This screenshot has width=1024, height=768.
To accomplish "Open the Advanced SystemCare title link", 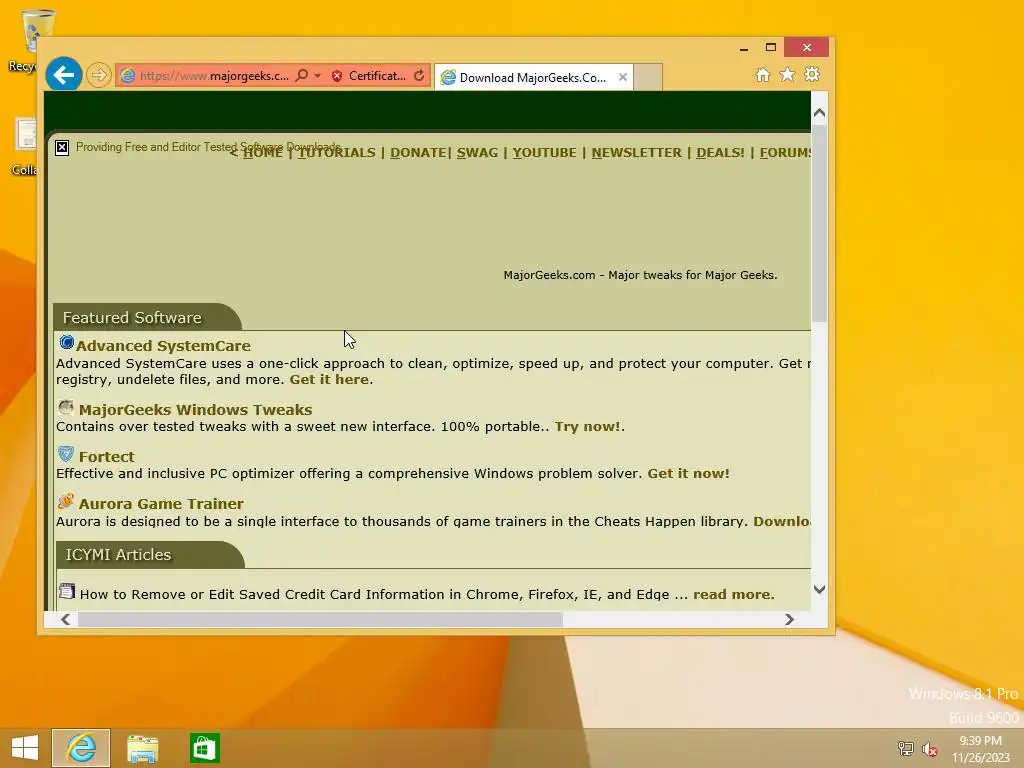I will (163, 345).
